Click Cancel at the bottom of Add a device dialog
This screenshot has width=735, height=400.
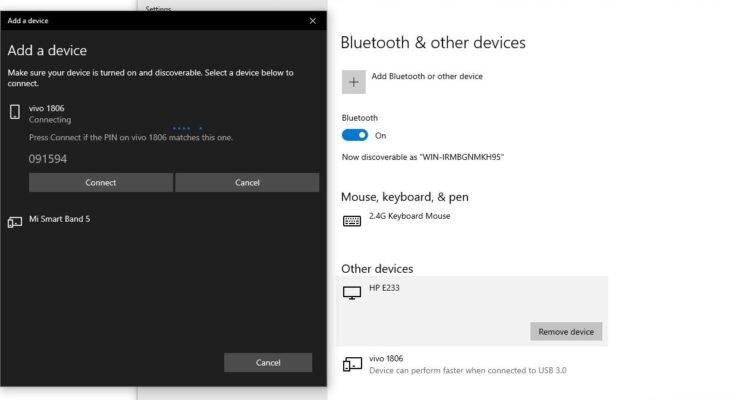[268, 362]
